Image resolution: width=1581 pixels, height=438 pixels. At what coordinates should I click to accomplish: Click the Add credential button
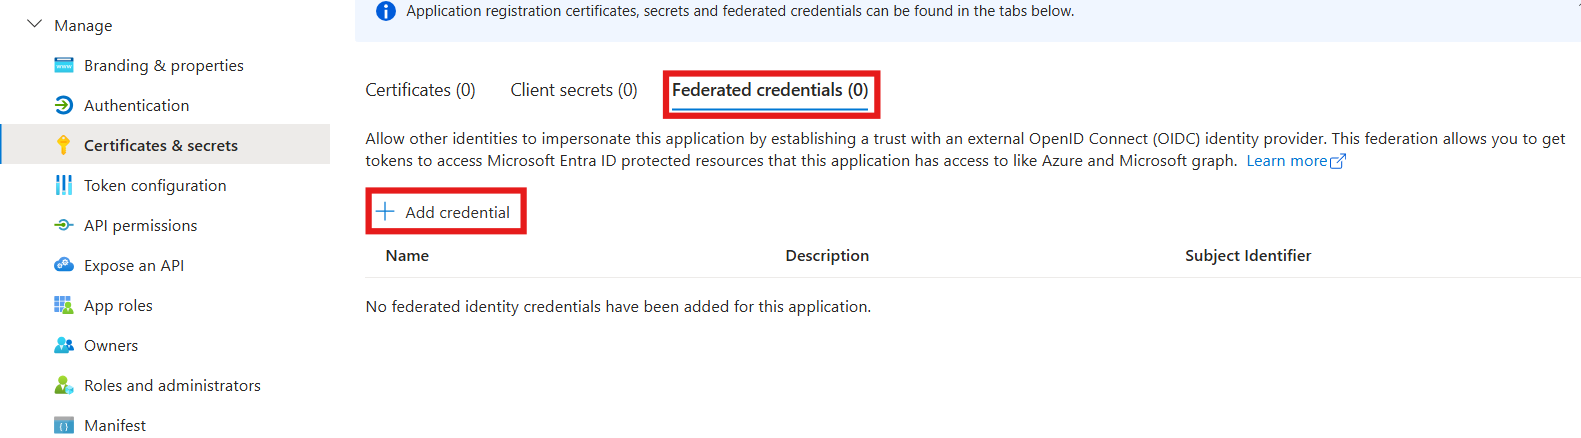pyautogui.click(x=444, y=212)
